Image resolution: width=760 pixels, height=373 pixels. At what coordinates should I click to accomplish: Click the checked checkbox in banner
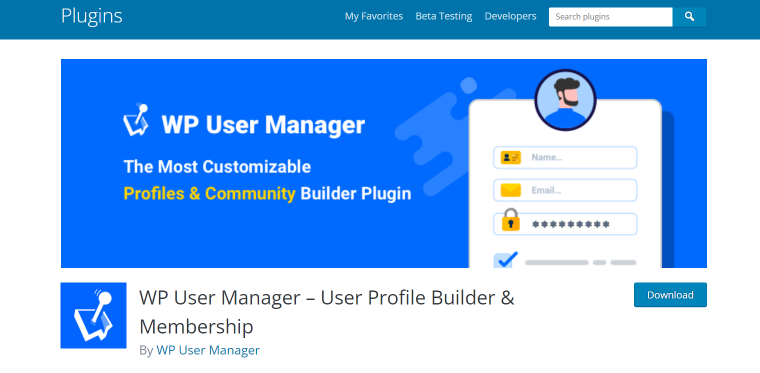click(x=506, y=260)
